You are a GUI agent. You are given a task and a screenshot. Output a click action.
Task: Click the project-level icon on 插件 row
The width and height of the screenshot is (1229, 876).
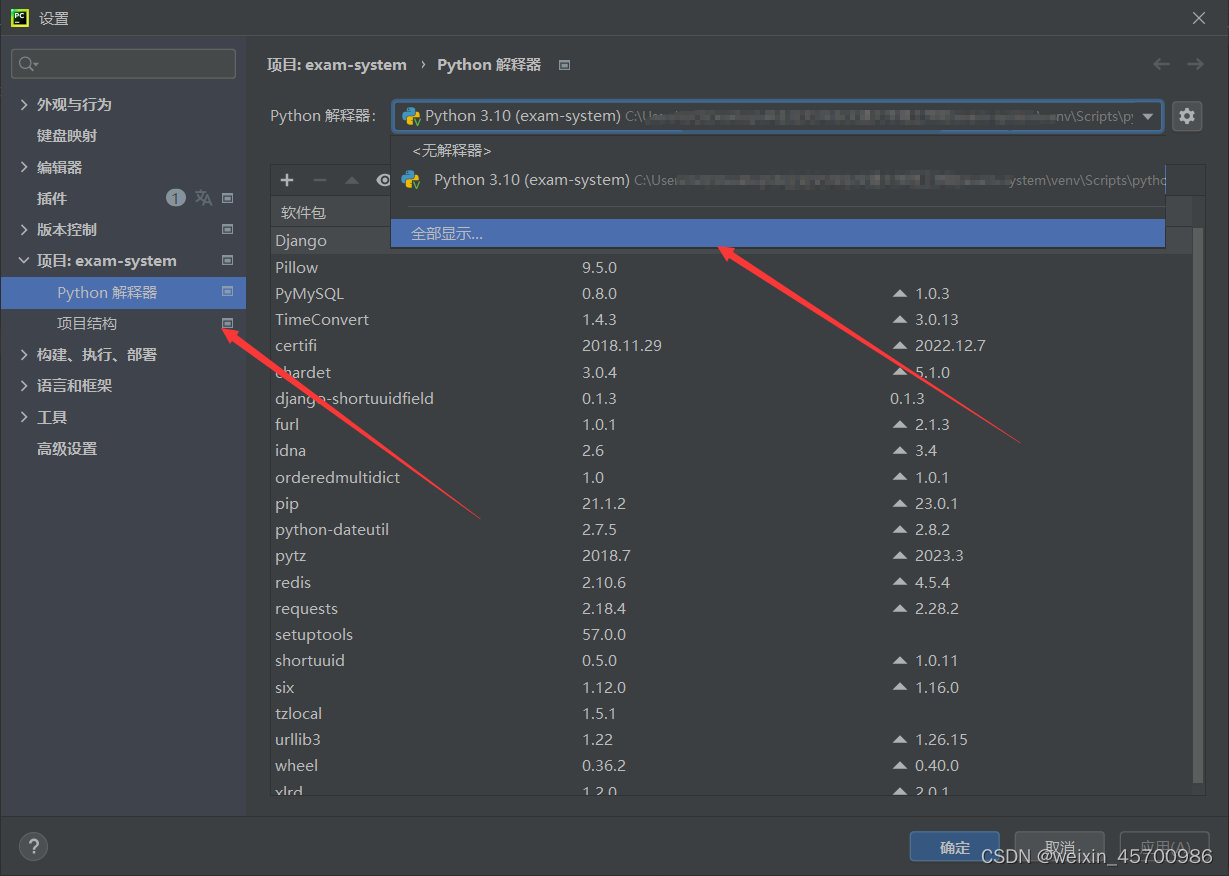227,198
